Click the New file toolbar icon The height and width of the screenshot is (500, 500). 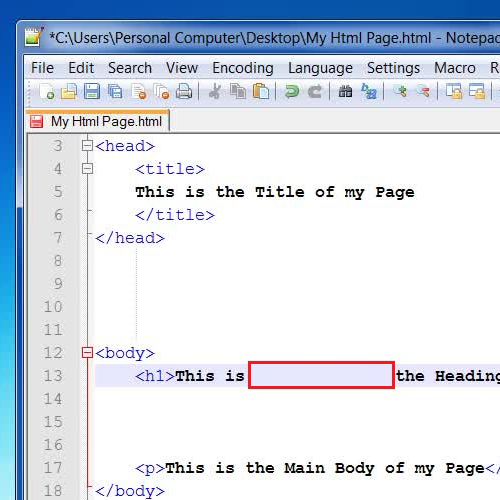[x=47, y=91]
